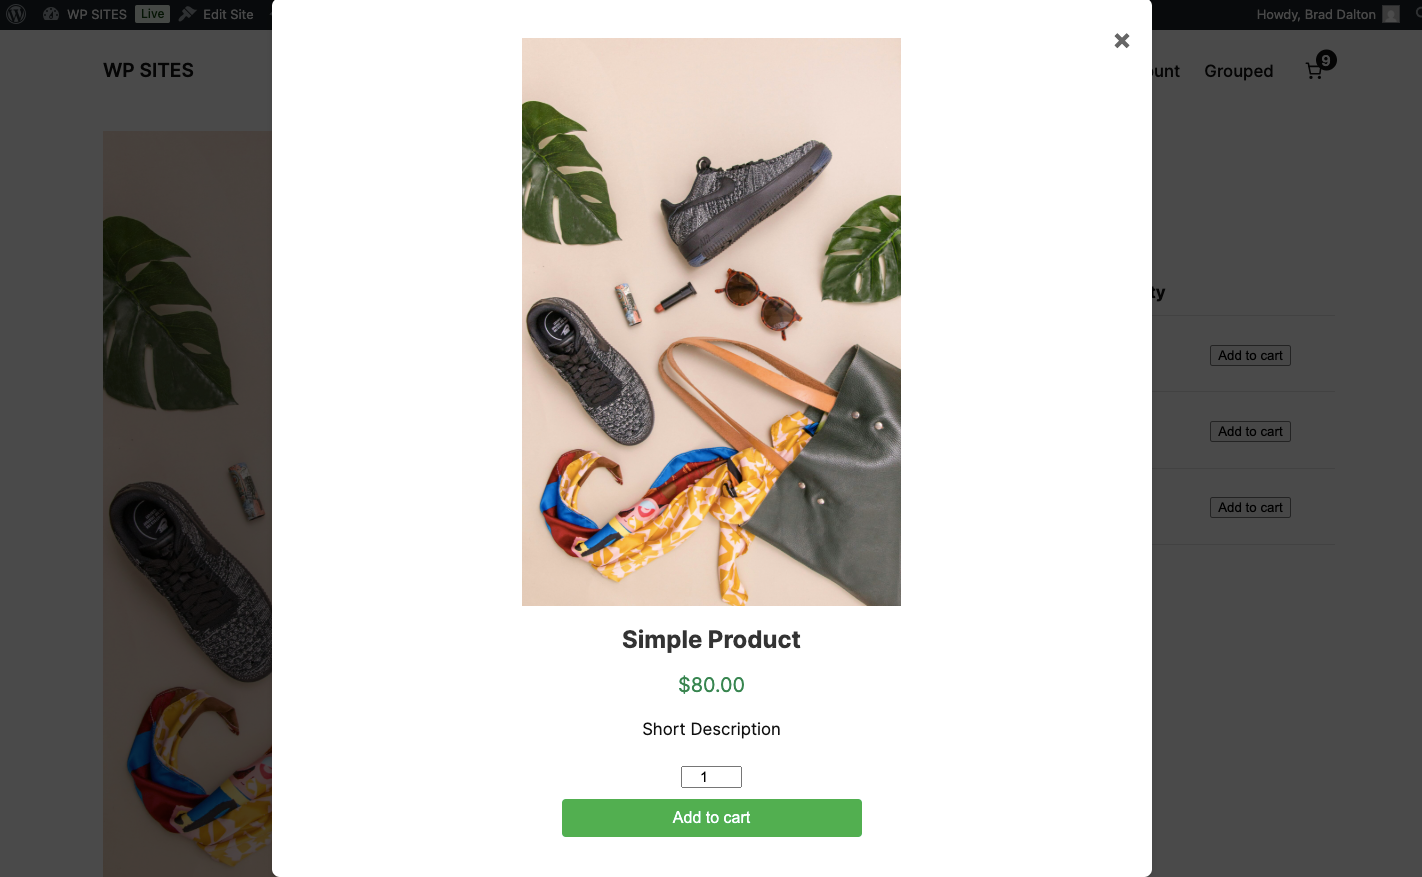This screenshot has height=877, width=1422.
Task: Click the Short Description text
Action: pyautogui.click(x=711, y=729)
